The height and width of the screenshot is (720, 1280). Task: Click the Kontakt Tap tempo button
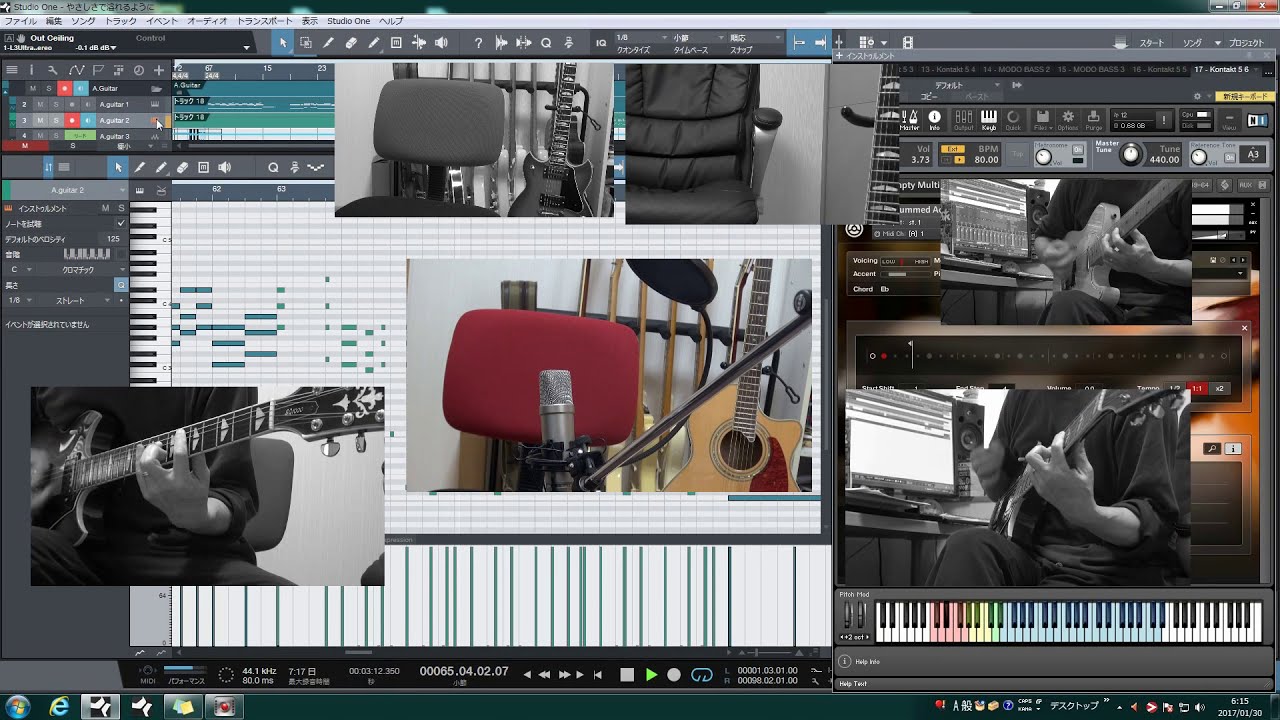[1017, 154]
